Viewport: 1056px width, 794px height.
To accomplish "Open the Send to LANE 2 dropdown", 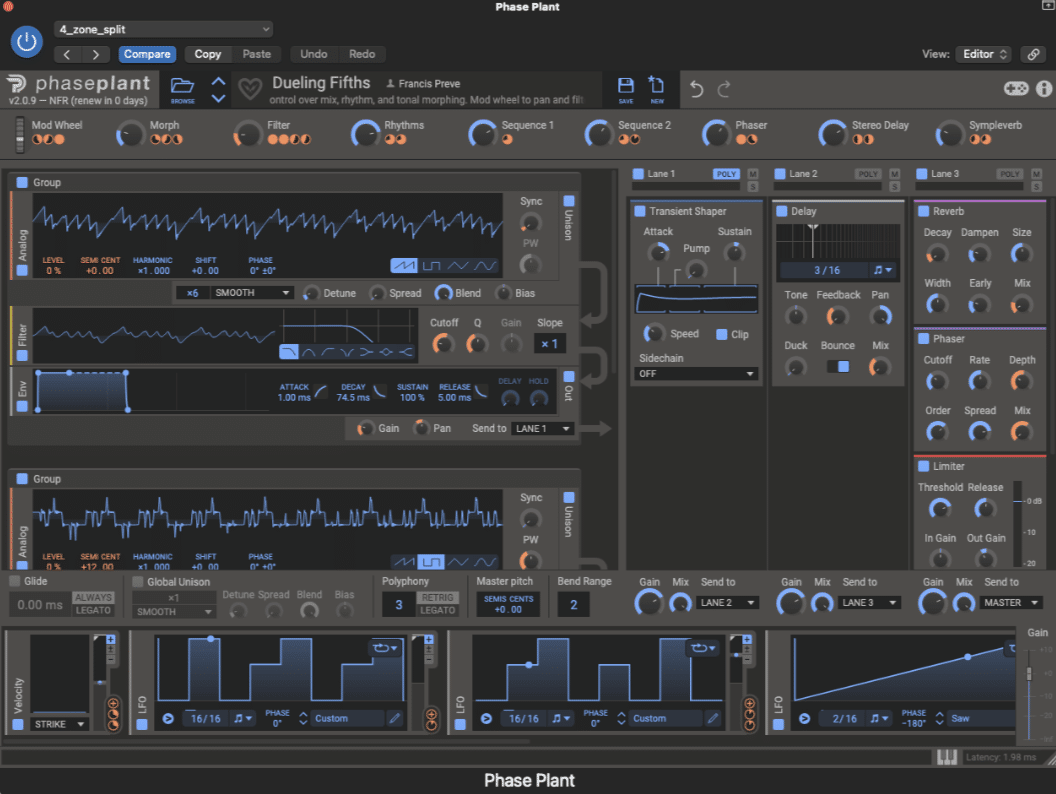I will pyautogui.click(x=727, y=603).
